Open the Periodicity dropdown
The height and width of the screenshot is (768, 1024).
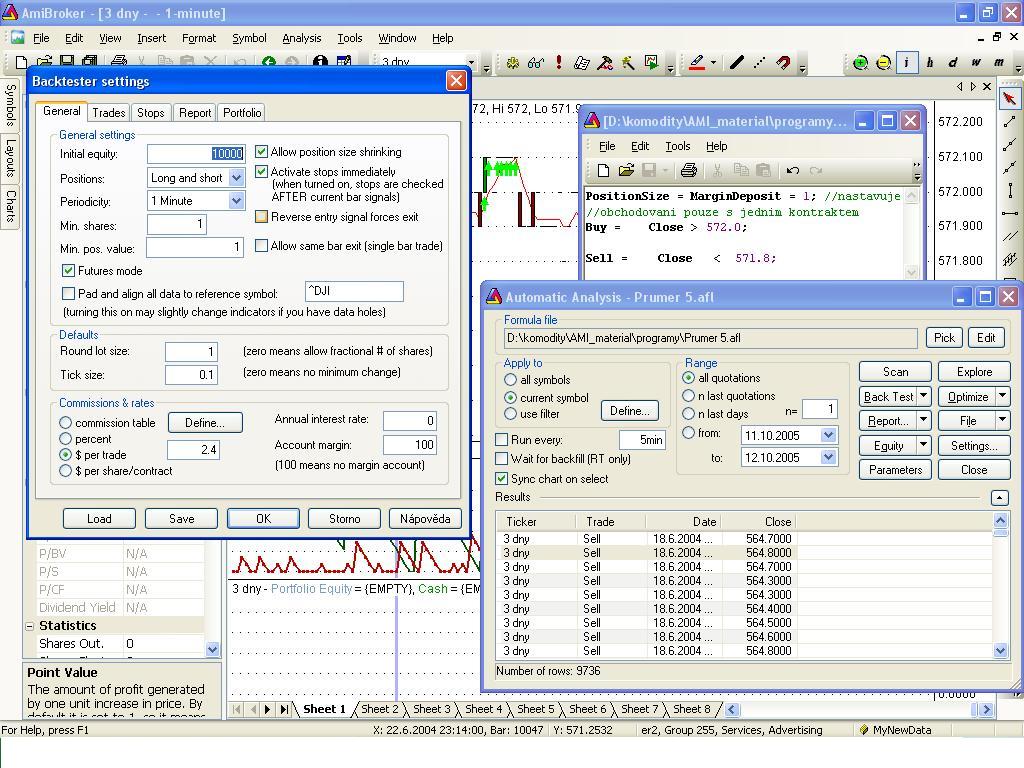236,201
